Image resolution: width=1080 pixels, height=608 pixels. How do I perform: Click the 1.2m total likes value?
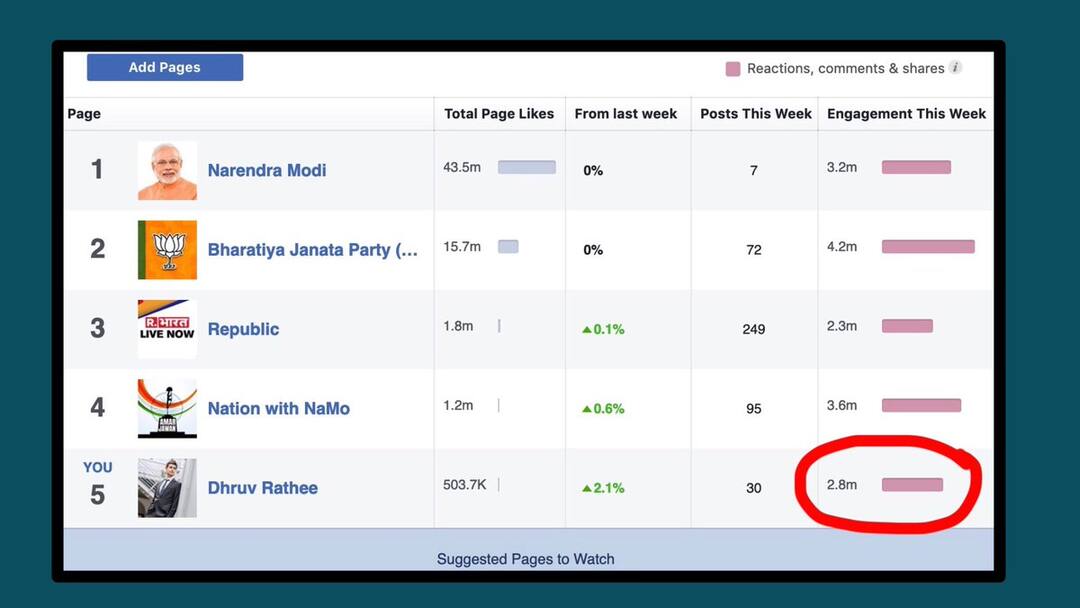458,406
